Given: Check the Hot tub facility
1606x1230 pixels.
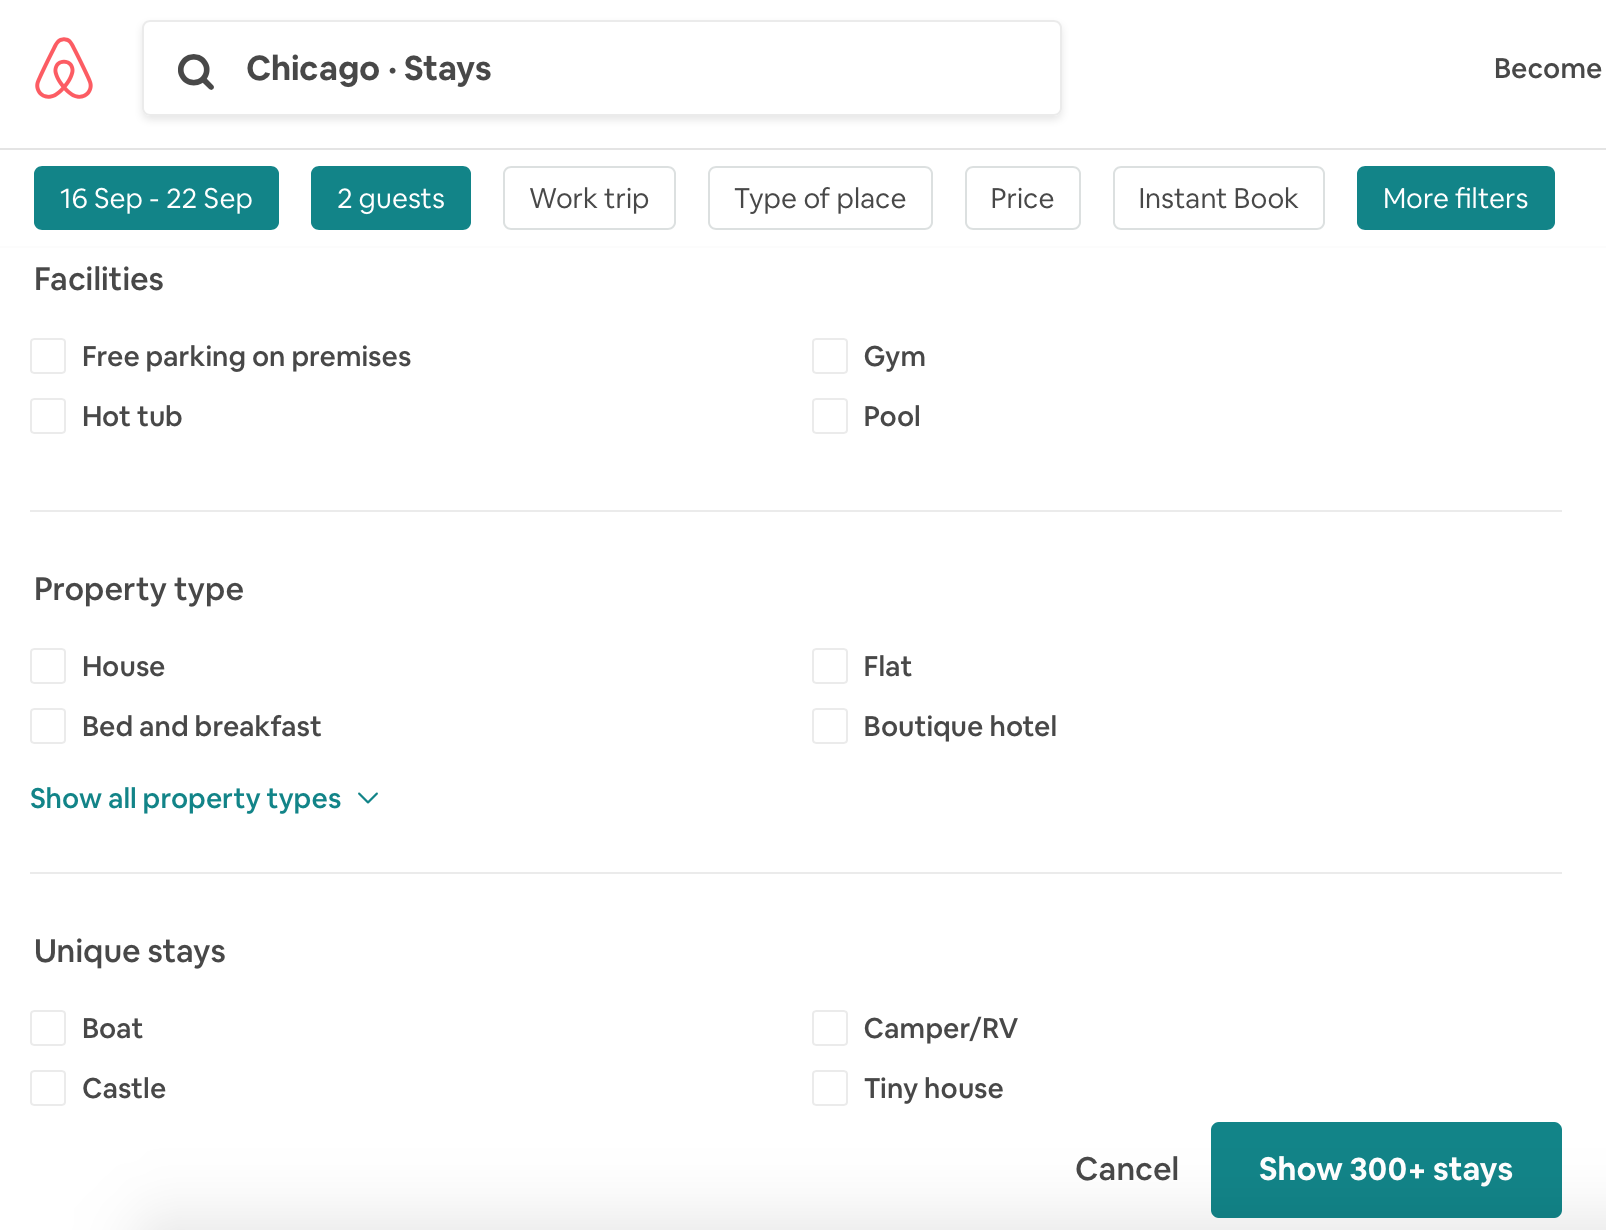Looking at the screenshot, I should (x=48, y=416).
